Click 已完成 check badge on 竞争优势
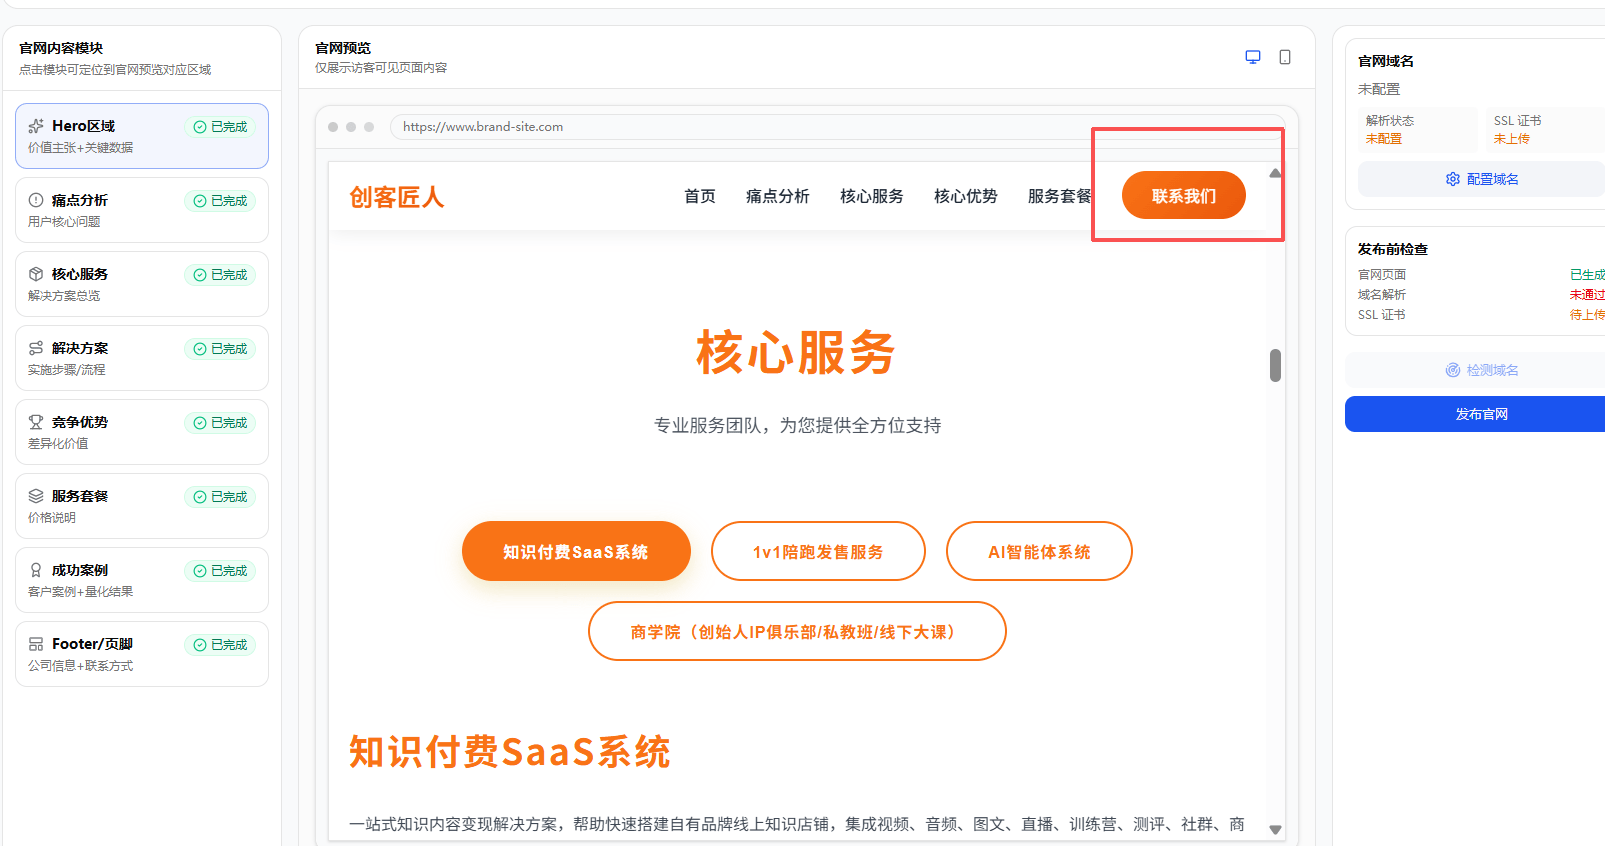Image resolution: width=1605 pixels, height=846 pixels. click(x=220, y=423)
